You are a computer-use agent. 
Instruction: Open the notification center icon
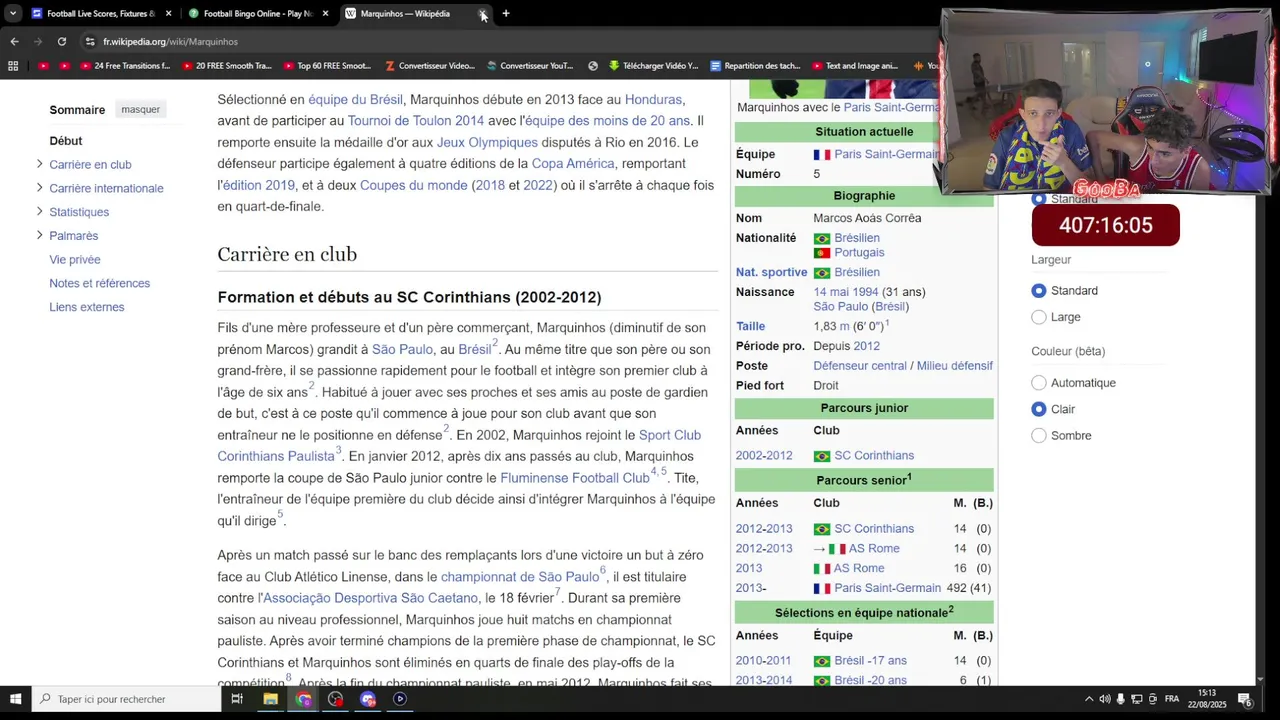(1245, 699)
